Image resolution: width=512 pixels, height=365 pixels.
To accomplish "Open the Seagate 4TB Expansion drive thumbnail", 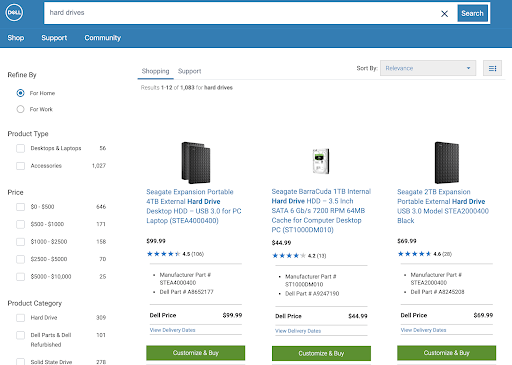I will point(196,163).
